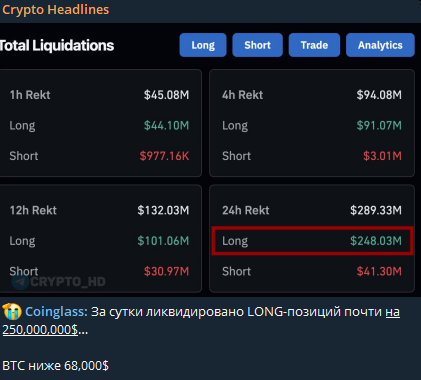The width and height of the screenshot is (421, 380).
Task: Click the Telegram logo in watermark
Action: pyautogui.click(x=20, y=282)
